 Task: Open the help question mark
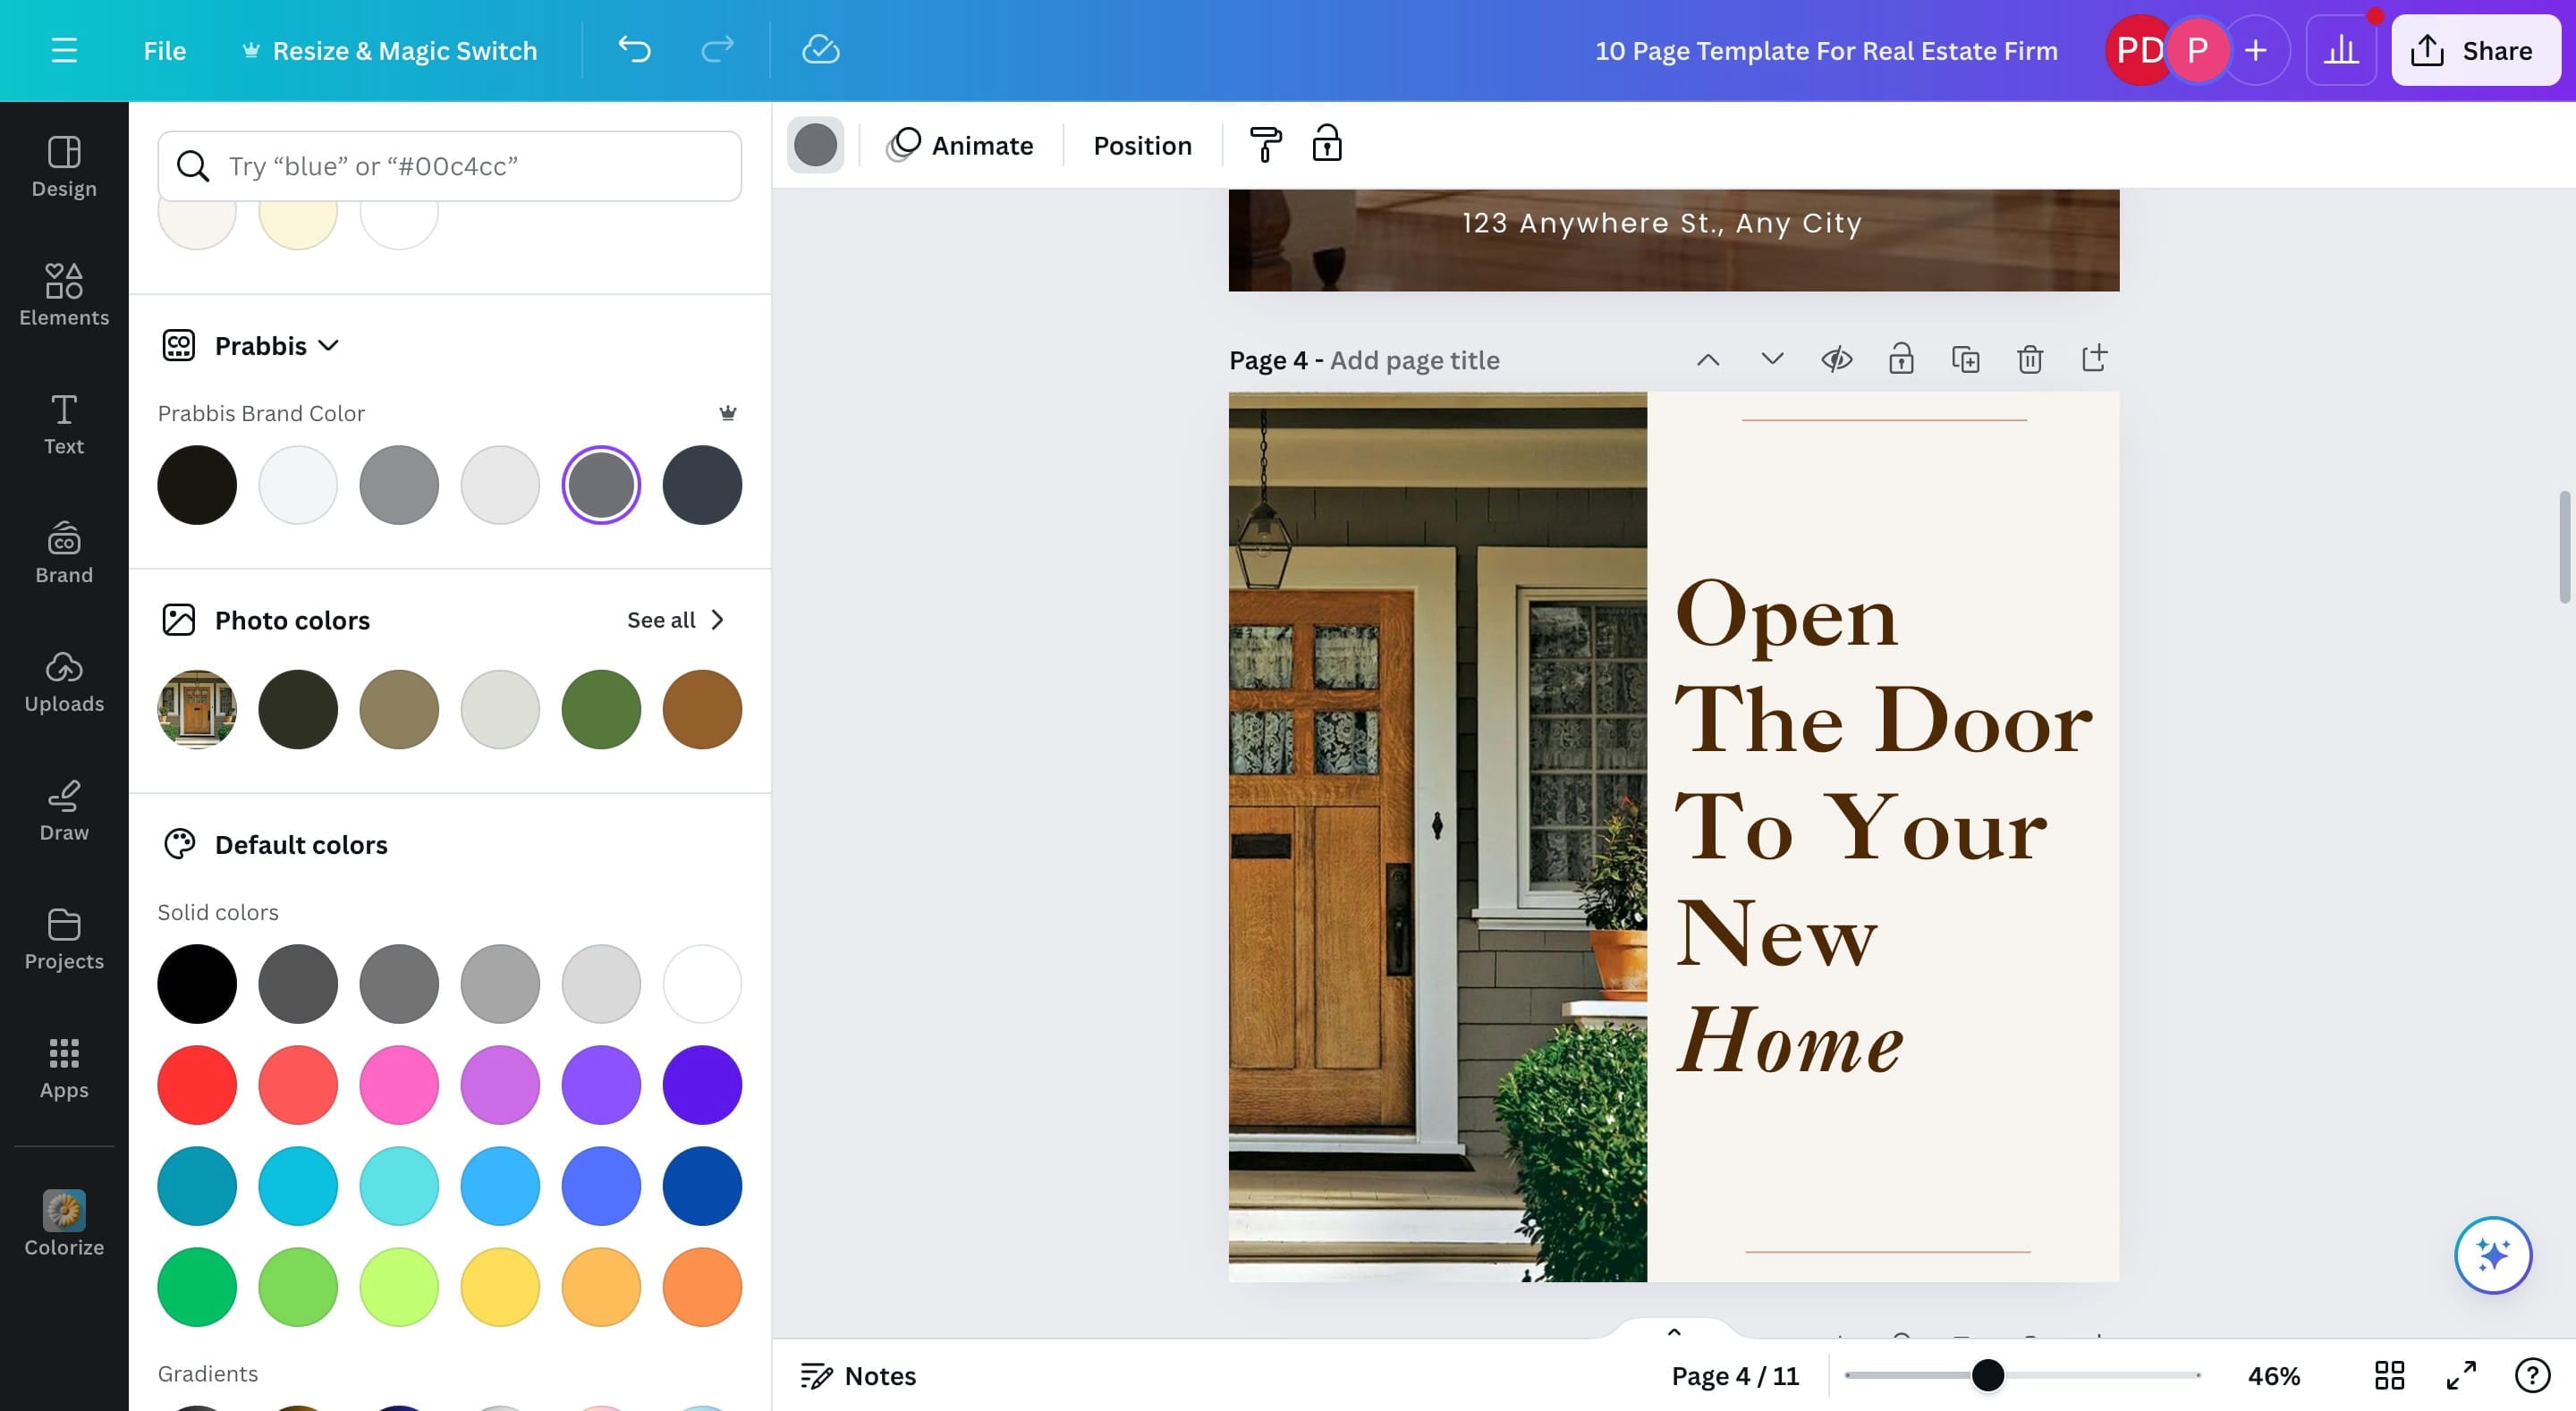(x=2532, y=1375)
